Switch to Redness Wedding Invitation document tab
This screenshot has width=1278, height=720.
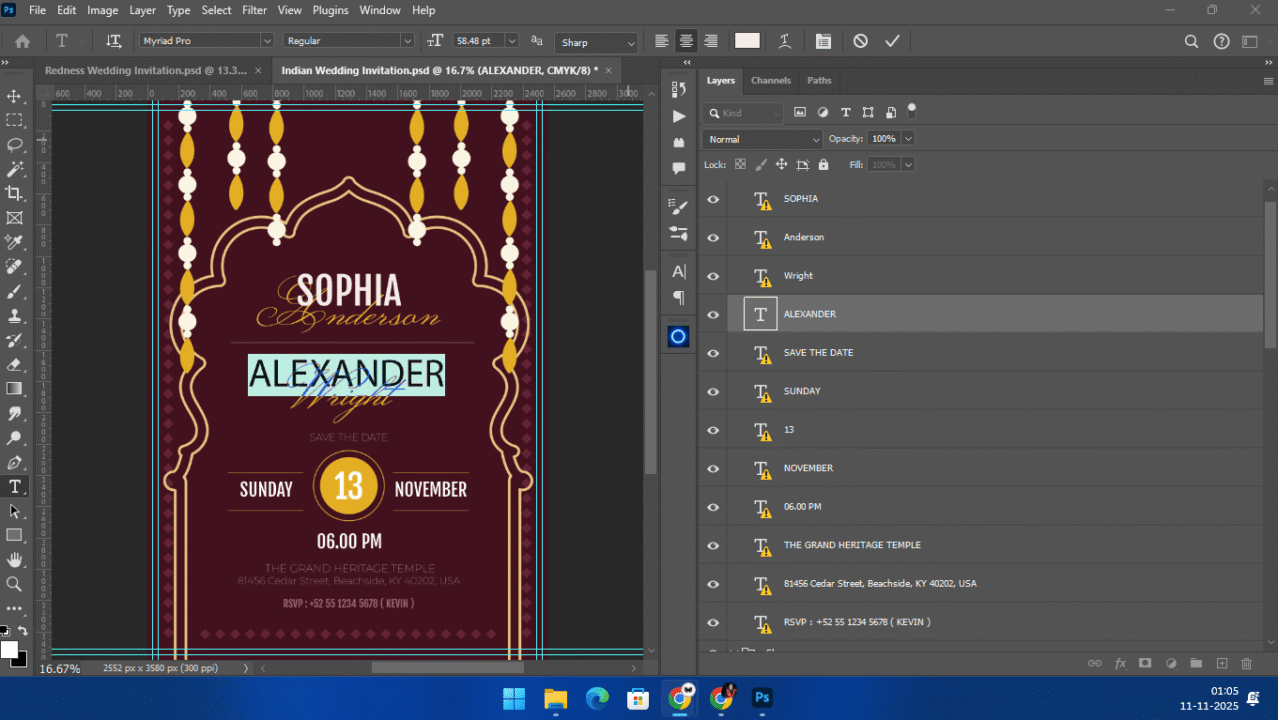coord(145,71)
